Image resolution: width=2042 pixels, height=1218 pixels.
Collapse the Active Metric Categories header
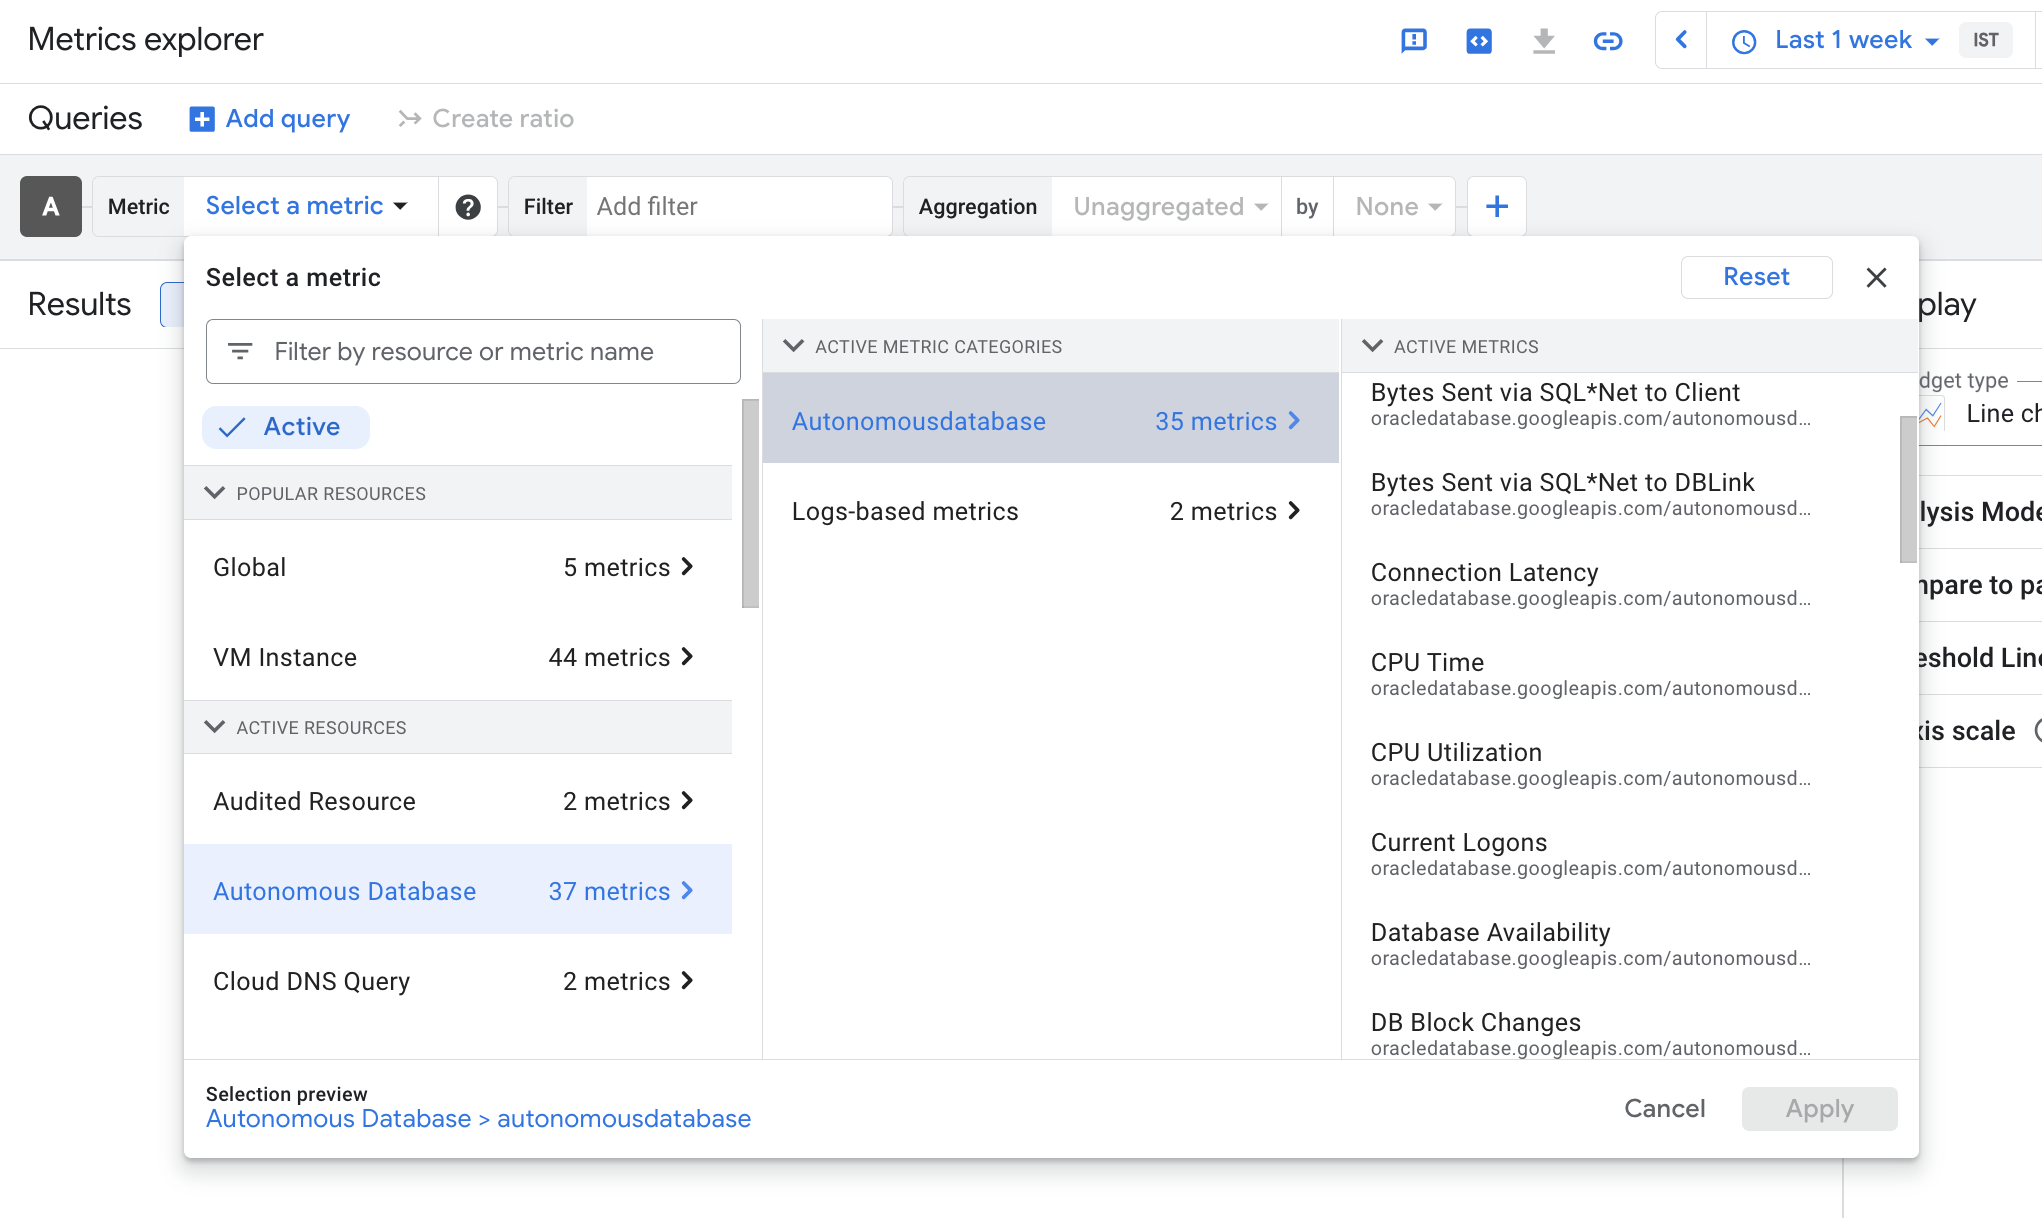[x=794, y=346]
